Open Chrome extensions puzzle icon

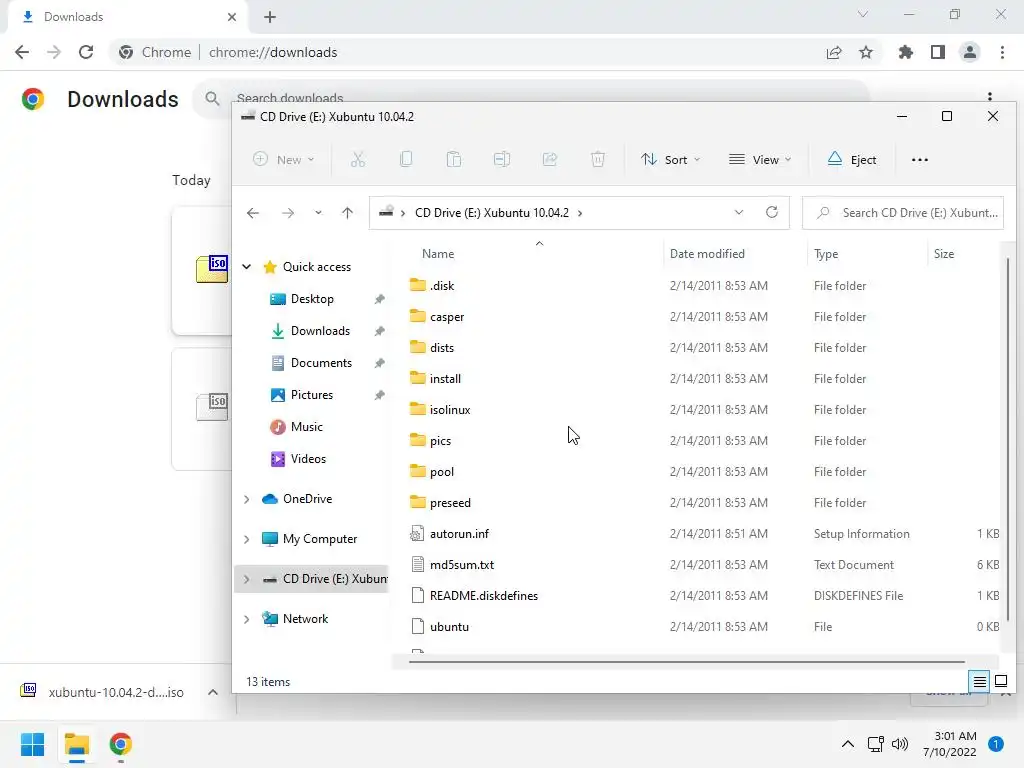pos(905,52)
